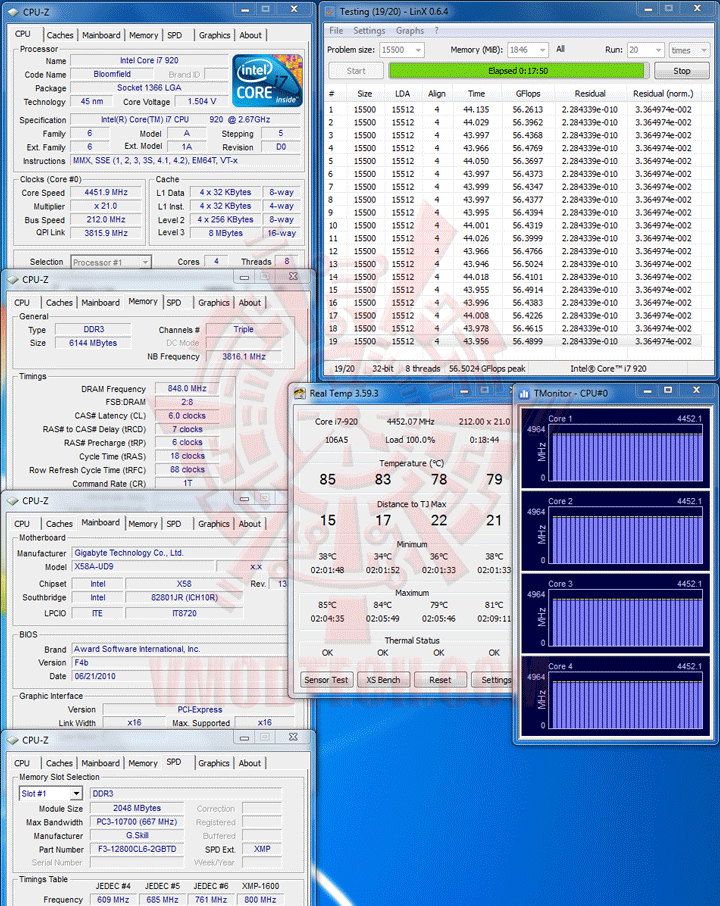Screen dimensions: 720x906
Task: Click the Bus Speed 212.0 MHz value
Action: tap(106, 220)
